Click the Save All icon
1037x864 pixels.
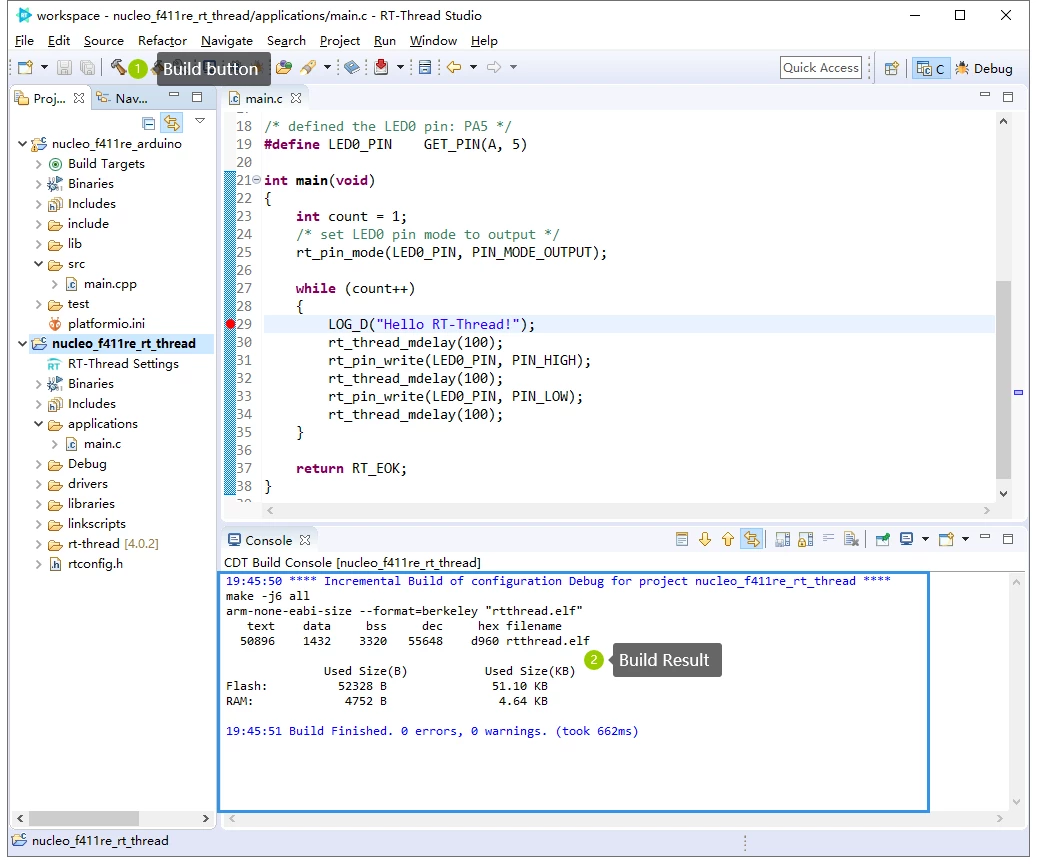[x=87, y=67]
